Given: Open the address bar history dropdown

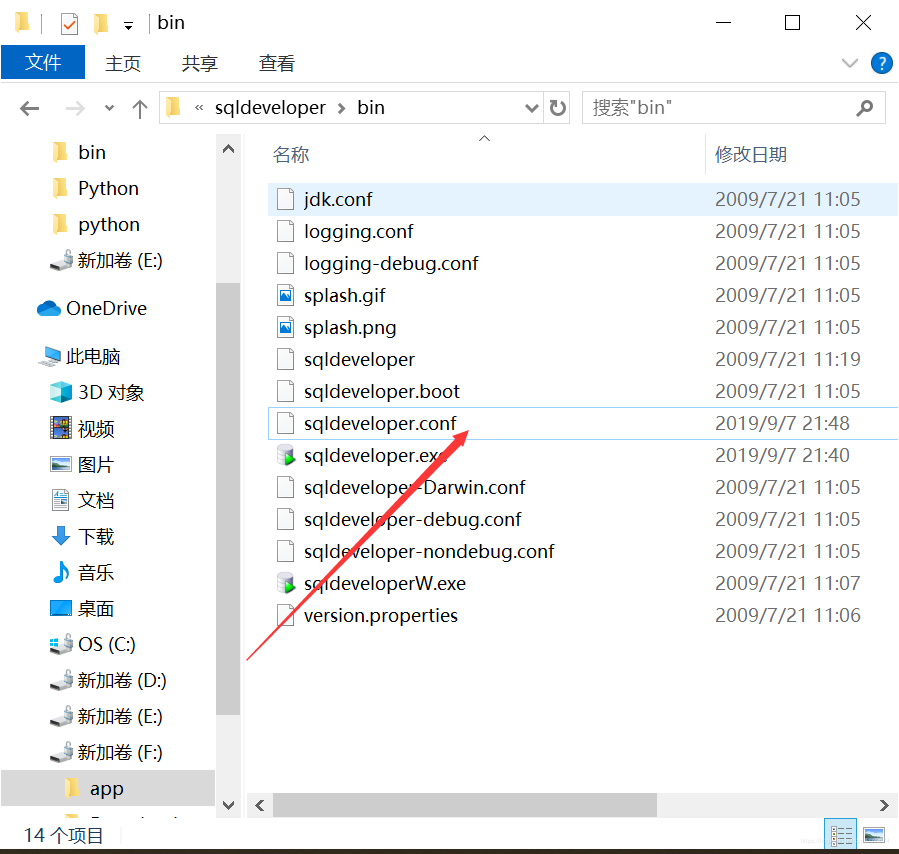Looking at the screenshot, I should pos(531,108).
